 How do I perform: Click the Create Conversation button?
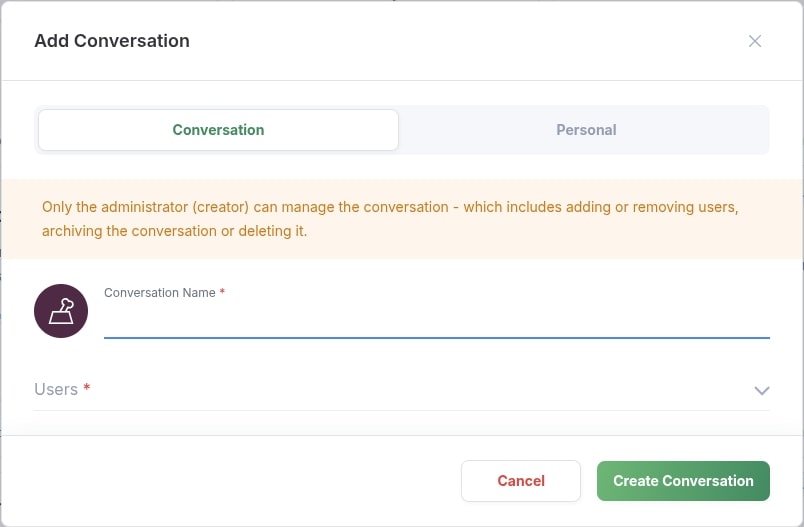coord(683,481)
